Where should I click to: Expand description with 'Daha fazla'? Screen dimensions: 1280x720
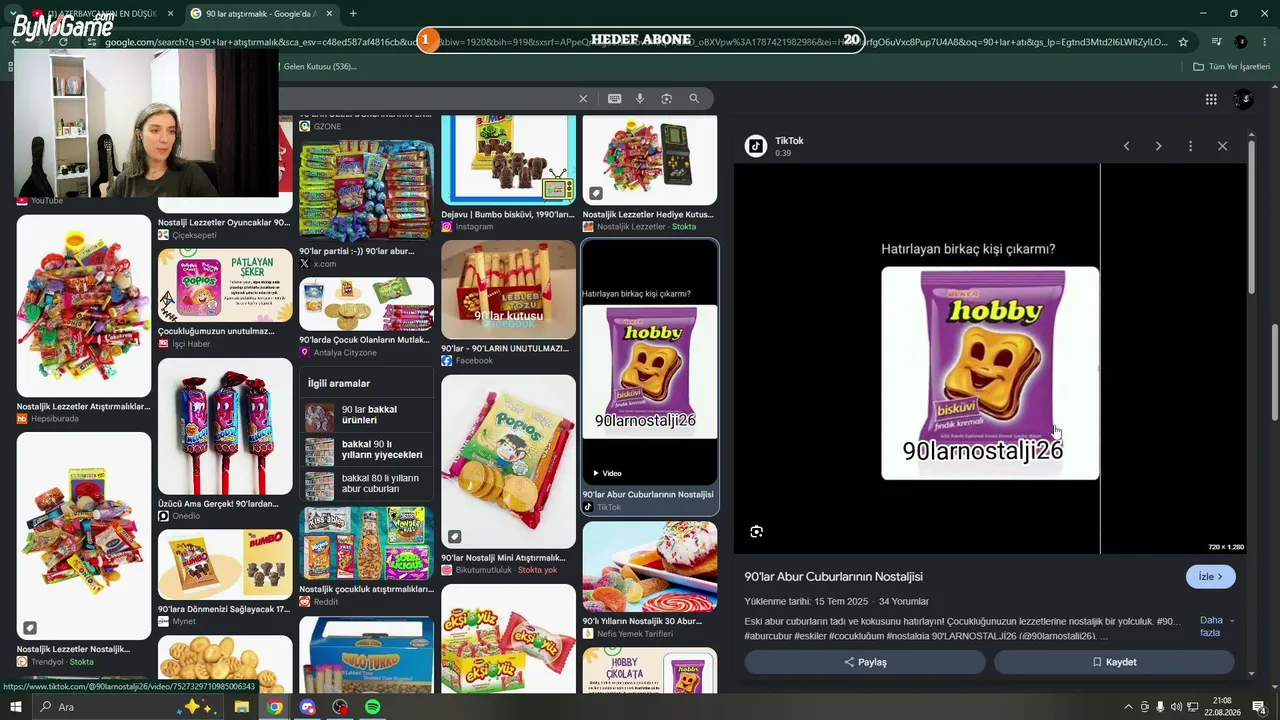[x=1215, y=626]
